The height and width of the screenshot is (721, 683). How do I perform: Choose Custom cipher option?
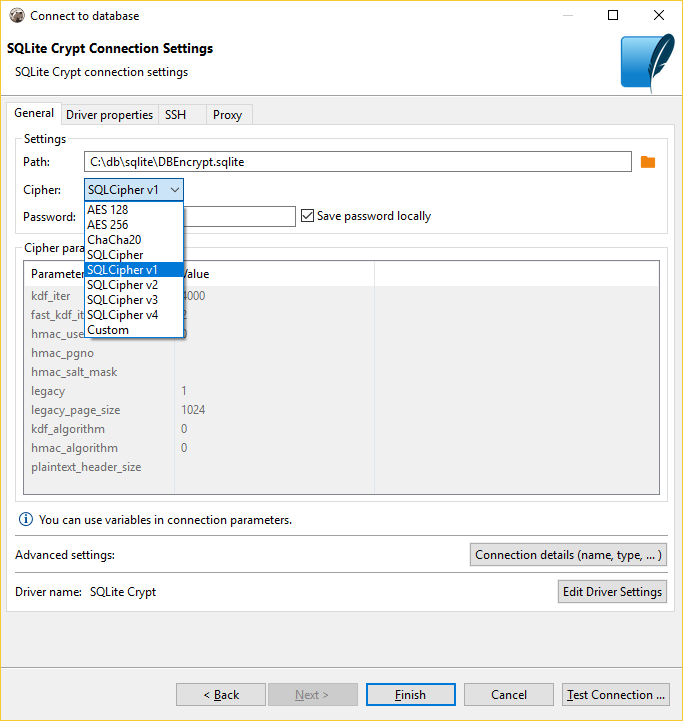click(x=134, y=330)
